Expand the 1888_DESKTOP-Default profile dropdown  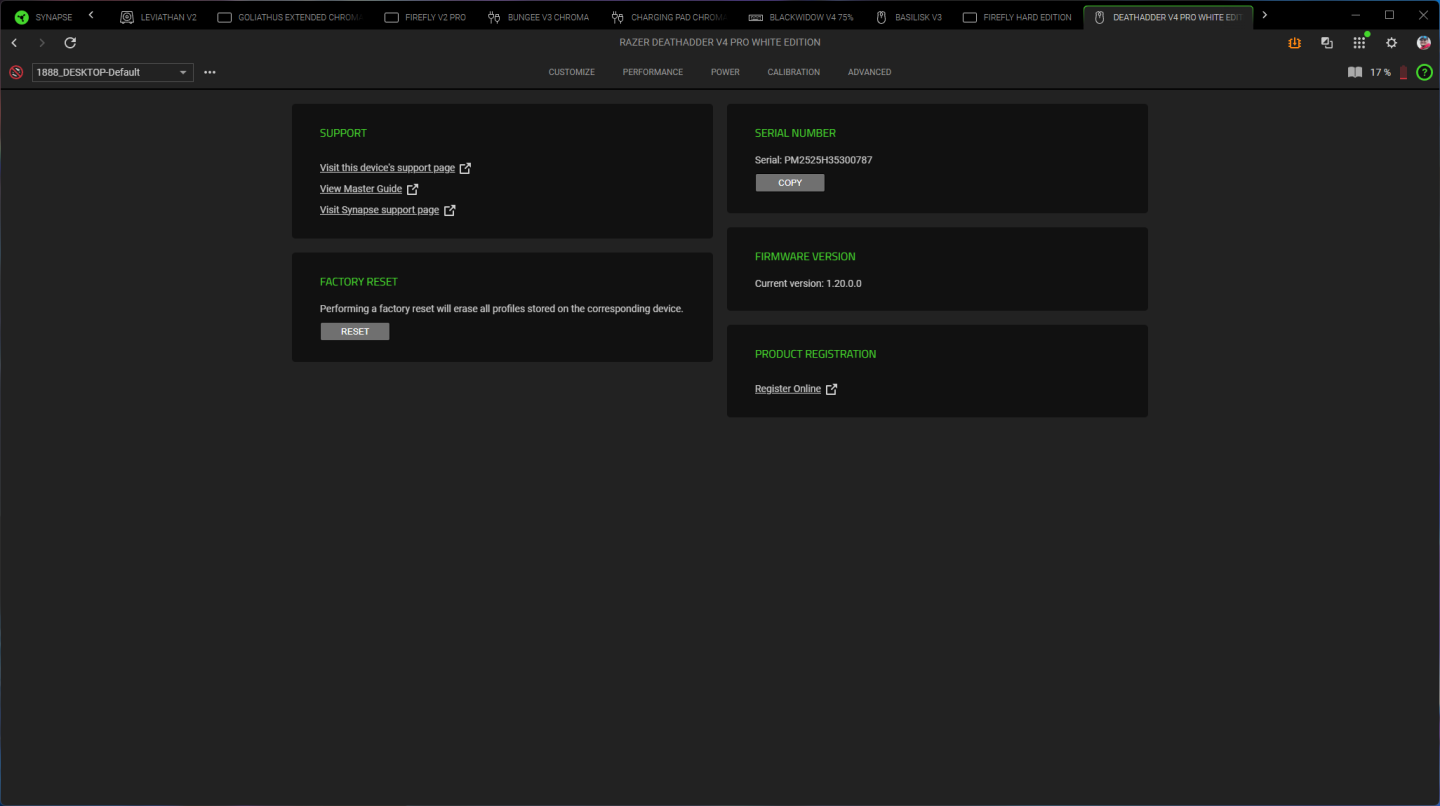(113, 72)
